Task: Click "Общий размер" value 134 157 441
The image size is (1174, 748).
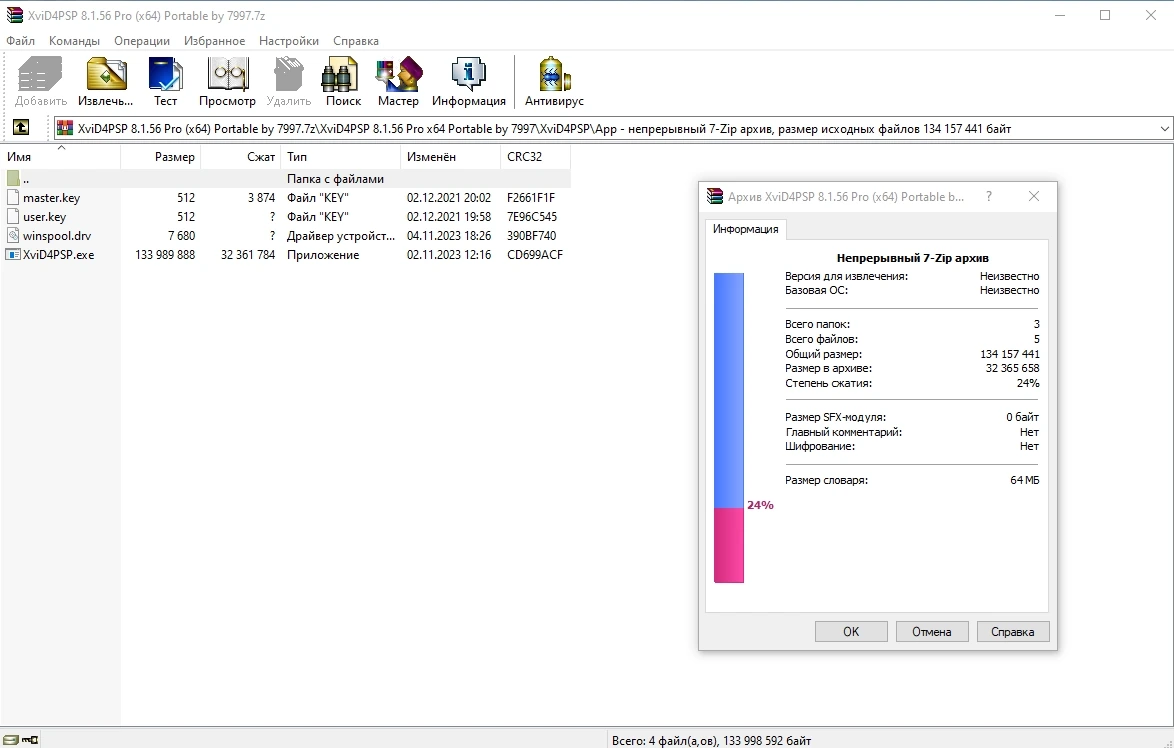Action: click(x=1009, y=353)
